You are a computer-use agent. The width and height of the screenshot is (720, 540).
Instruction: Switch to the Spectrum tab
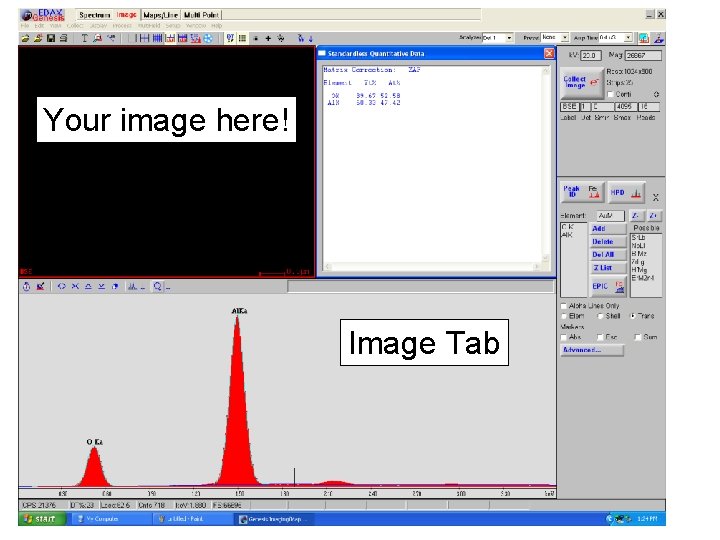coord(95,15)
